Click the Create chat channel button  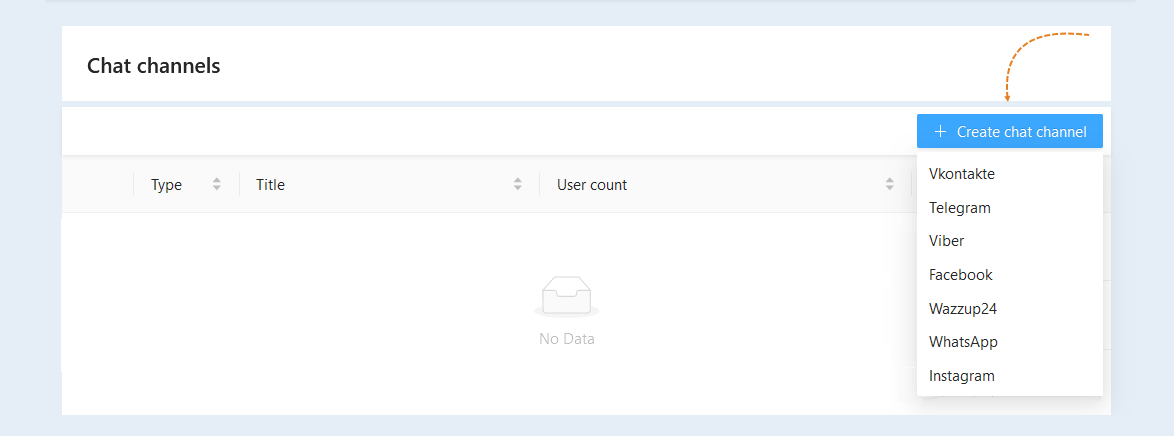point(1009,131)
